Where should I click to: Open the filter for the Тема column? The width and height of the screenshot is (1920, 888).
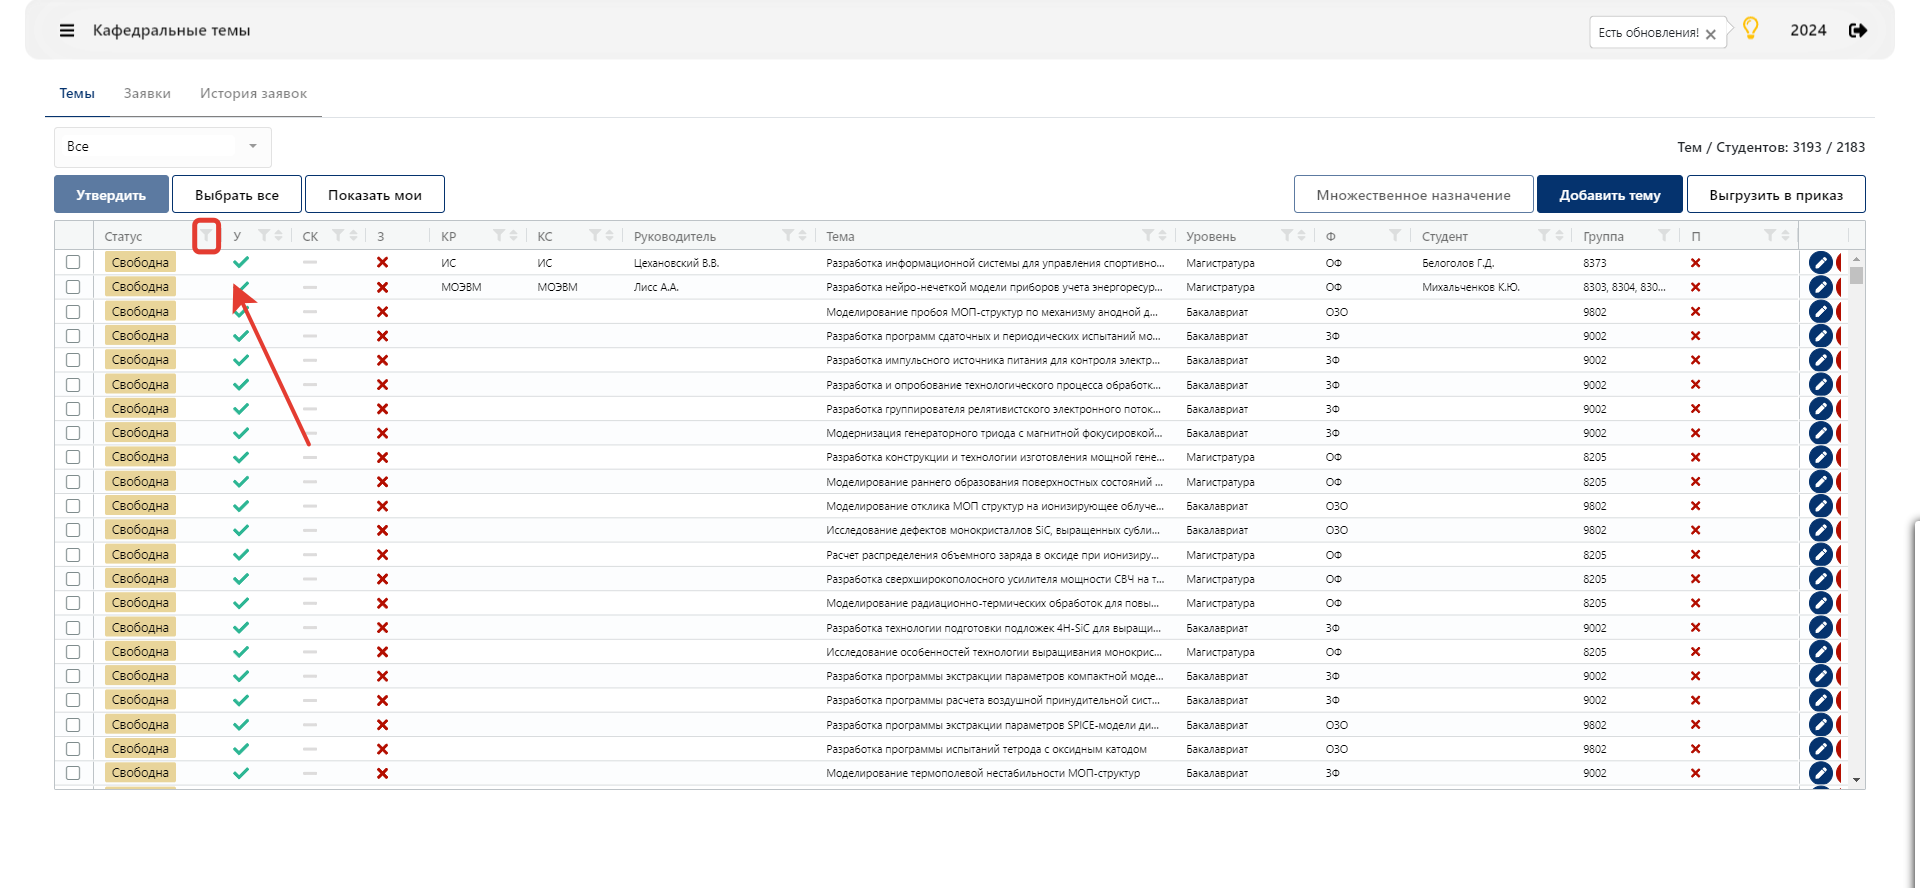pos(1148,236)
